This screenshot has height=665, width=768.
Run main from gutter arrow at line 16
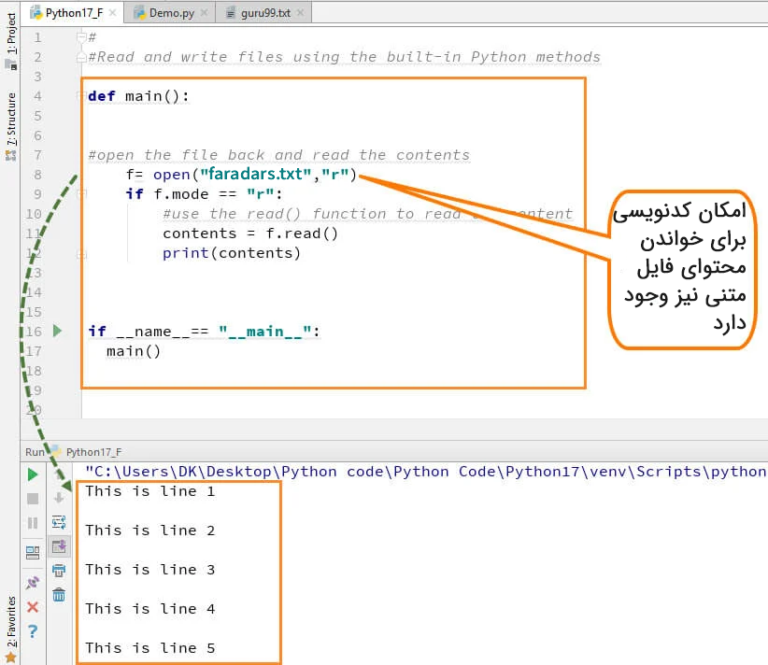57,331
